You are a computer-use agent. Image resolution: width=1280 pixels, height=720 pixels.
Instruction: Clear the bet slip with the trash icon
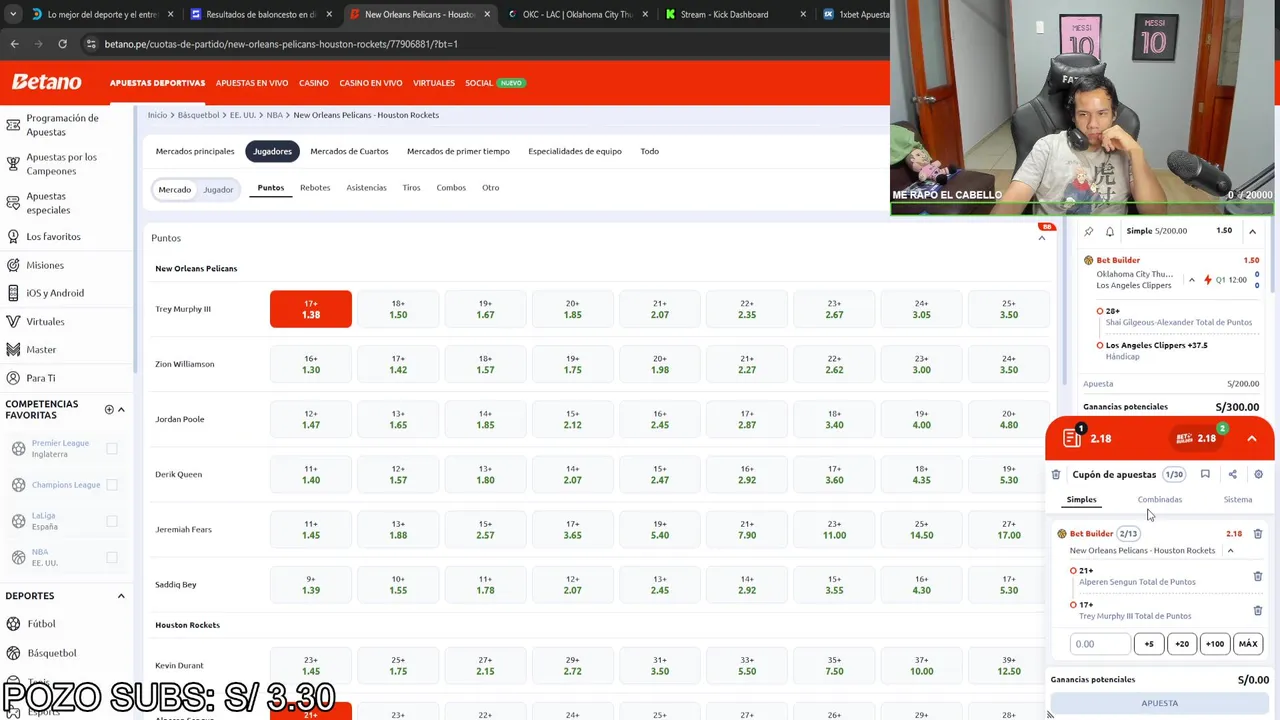click(x=1056, y=475)
